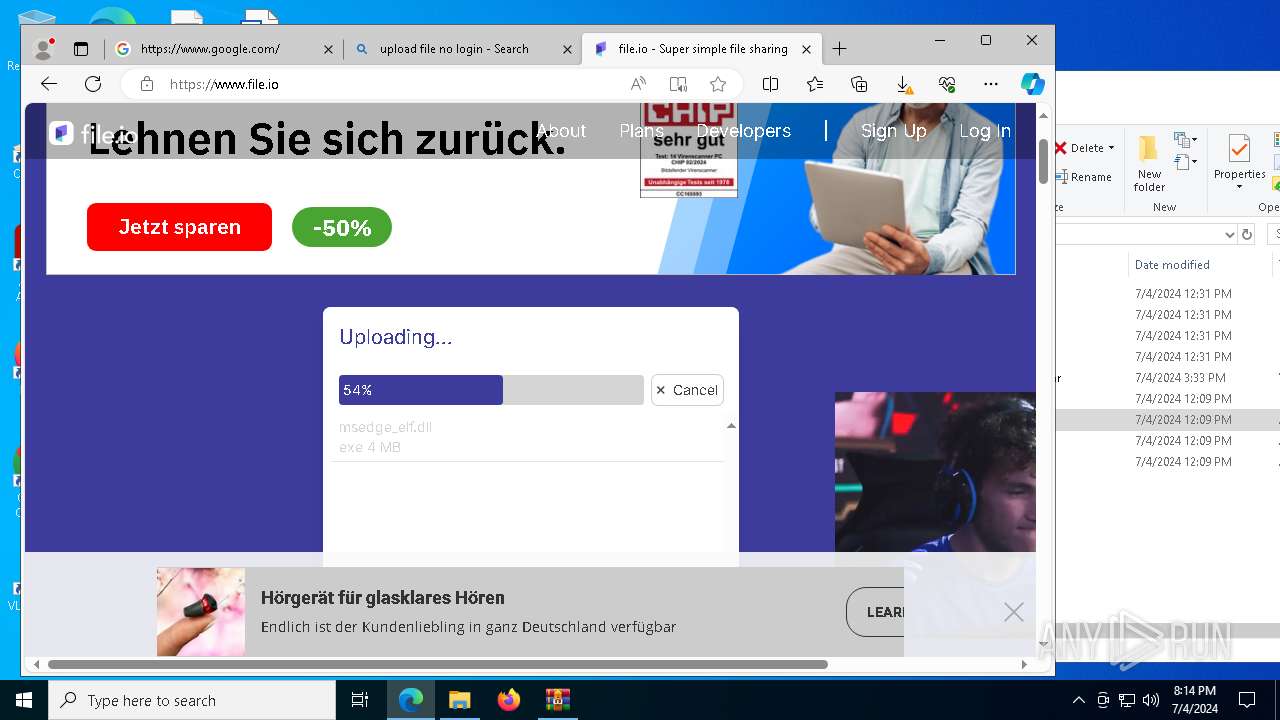Expand Properties dropdown arrow
The image size is (1280, 720).
(x=1239, y=187)
